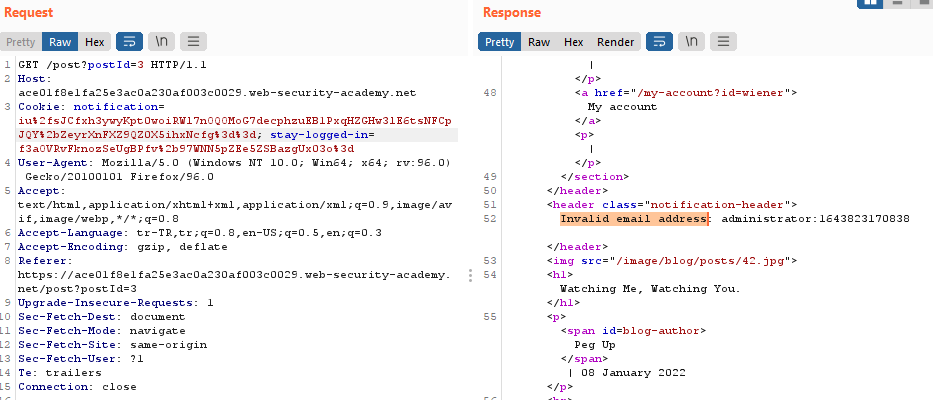Click the response line number 48
This screenshot has height=400, width=933.
tap(490, 93)
